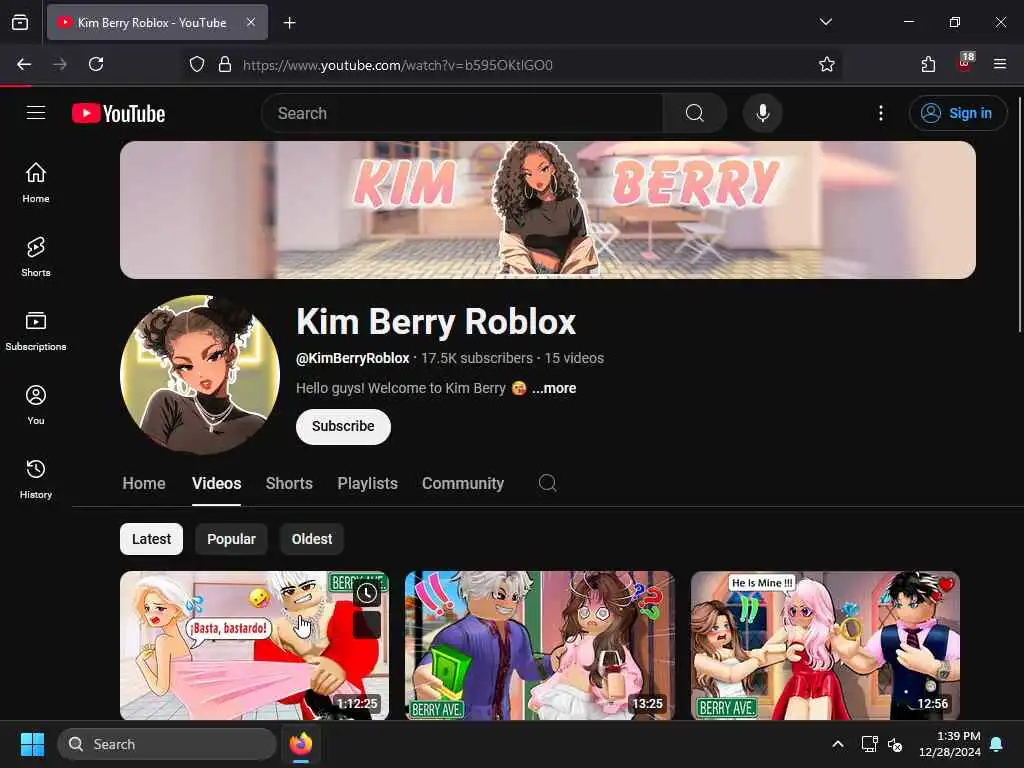Open the You section in sidebar

[x=36, y=405]
